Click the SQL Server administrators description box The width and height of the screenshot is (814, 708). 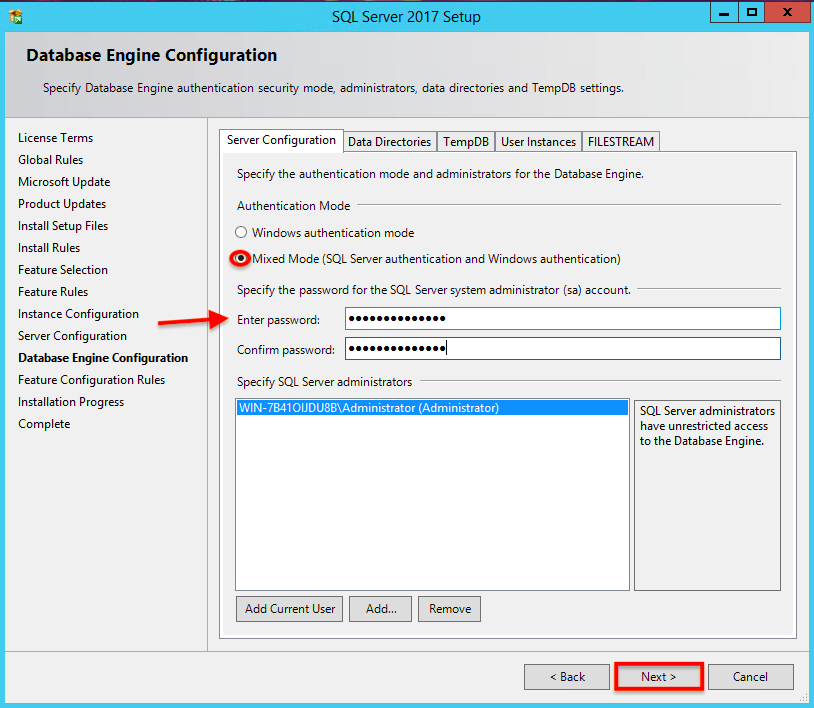pyautogui.click(x=707, y=495)
